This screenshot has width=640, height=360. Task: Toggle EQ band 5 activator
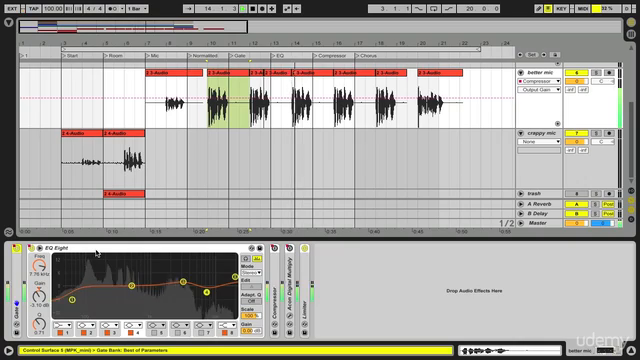point(154,333)
